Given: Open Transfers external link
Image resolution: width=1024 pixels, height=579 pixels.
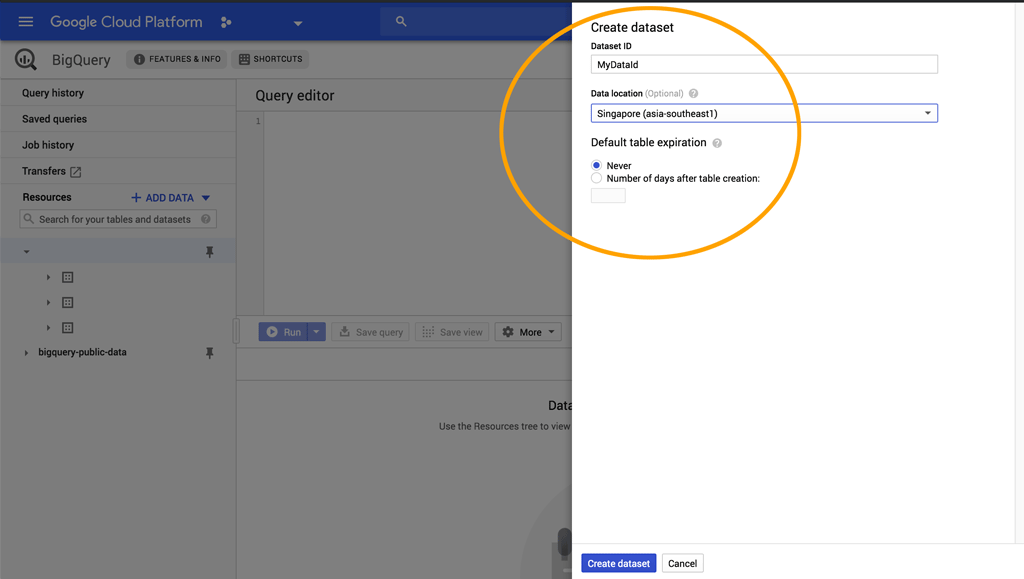Looking at the screenshot, I should [44, 171].
